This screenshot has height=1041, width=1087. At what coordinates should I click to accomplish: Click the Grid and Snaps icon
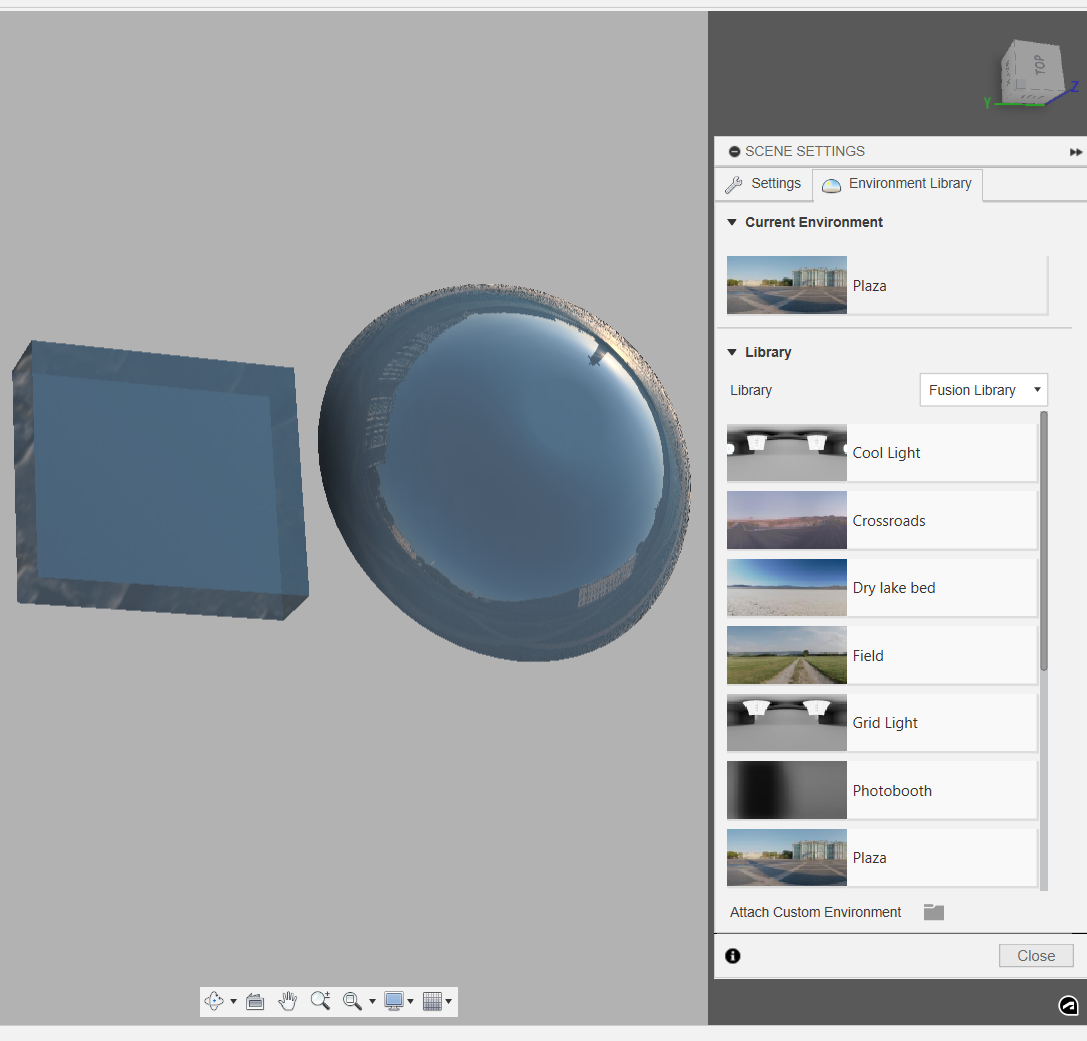(x=432, y=1001)
